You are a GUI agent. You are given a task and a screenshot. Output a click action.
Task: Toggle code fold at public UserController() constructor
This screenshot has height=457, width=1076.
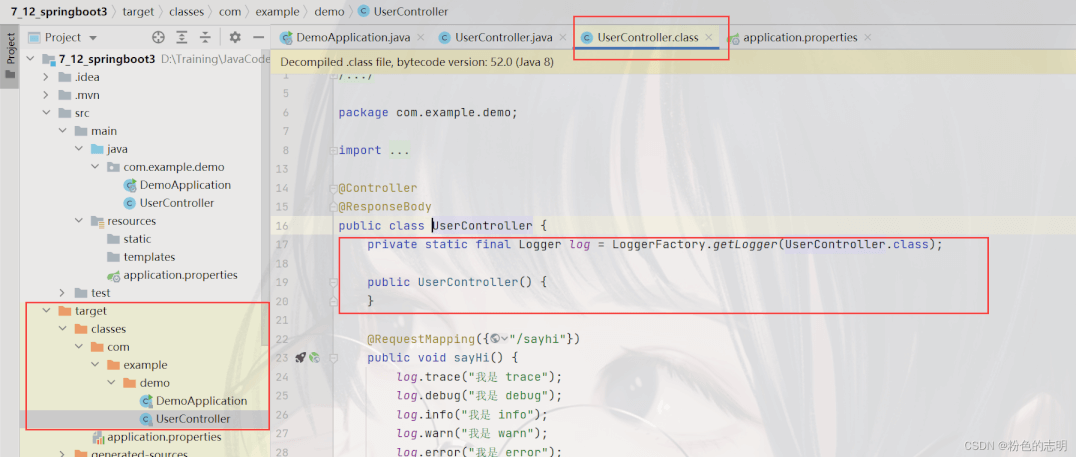(335, 282)
